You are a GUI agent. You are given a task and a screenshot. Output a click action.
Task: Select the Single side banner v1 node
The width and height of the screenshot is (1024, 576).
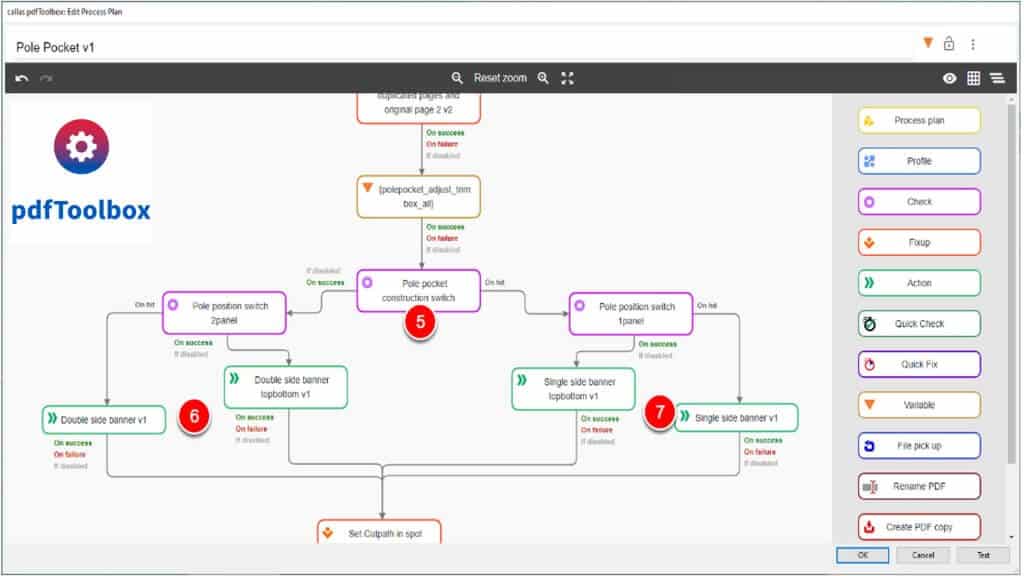[x=736, y=418]
